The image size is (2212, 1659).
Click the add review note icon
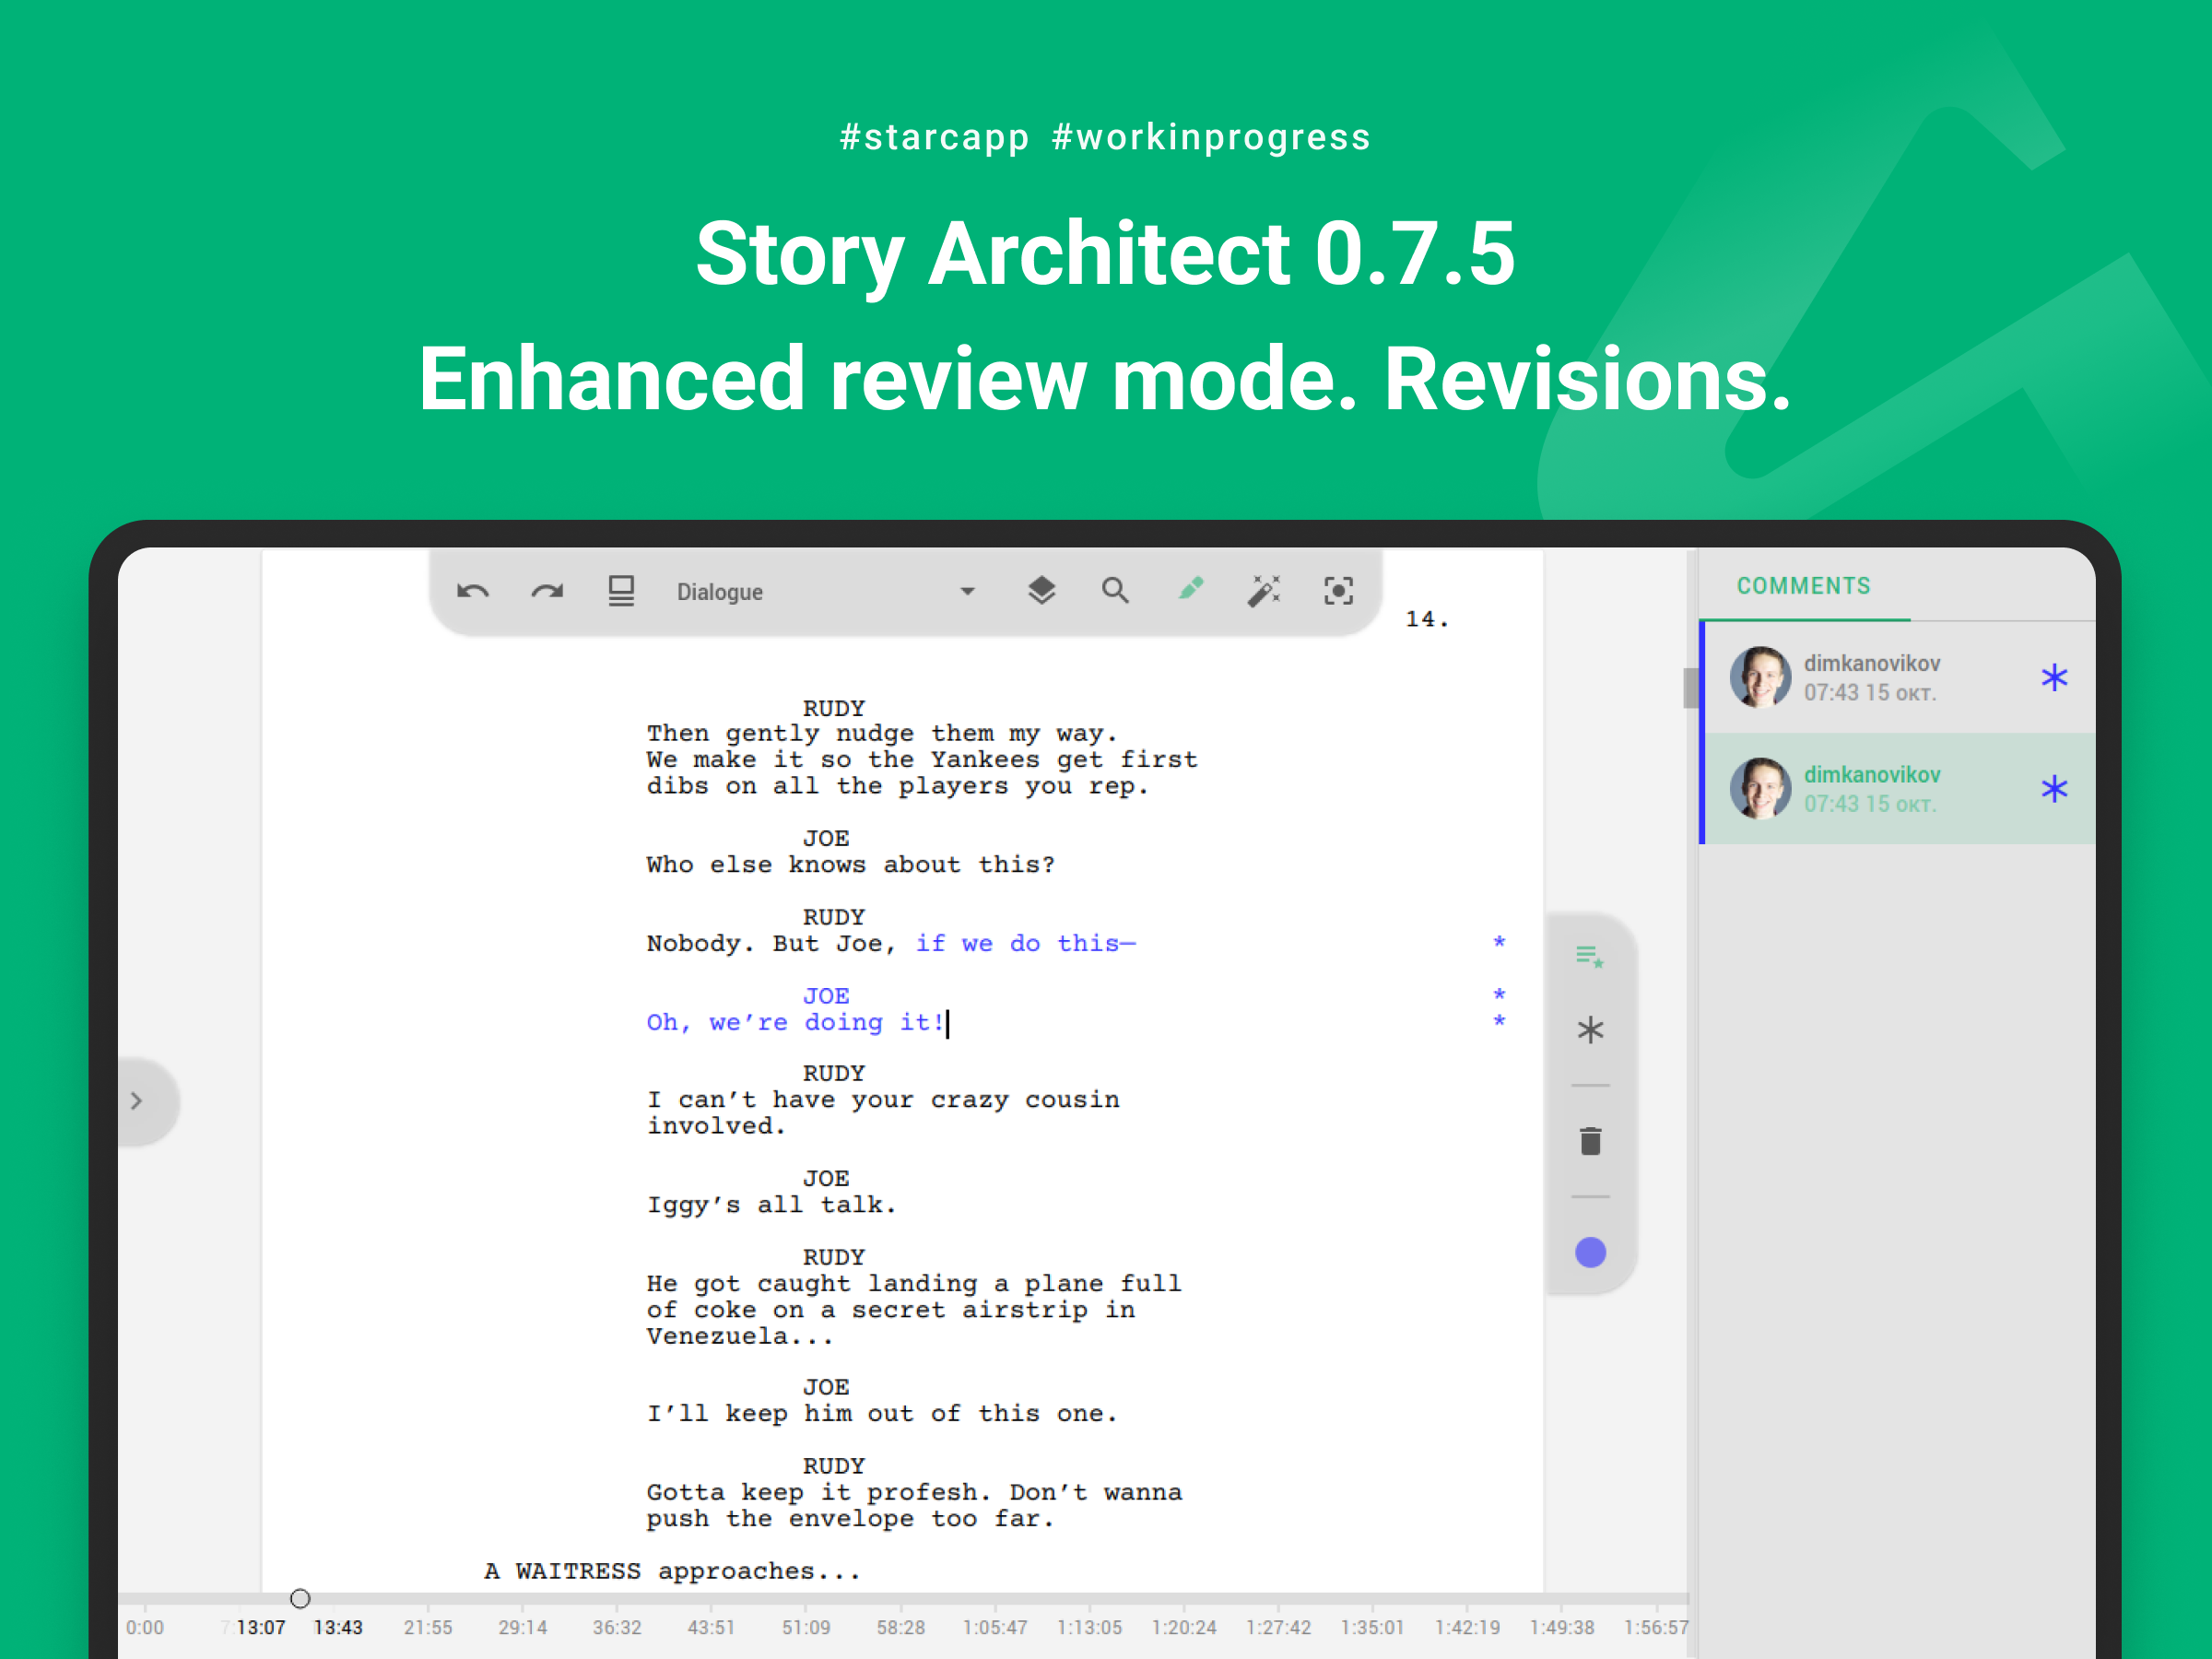click(1589, 957)
